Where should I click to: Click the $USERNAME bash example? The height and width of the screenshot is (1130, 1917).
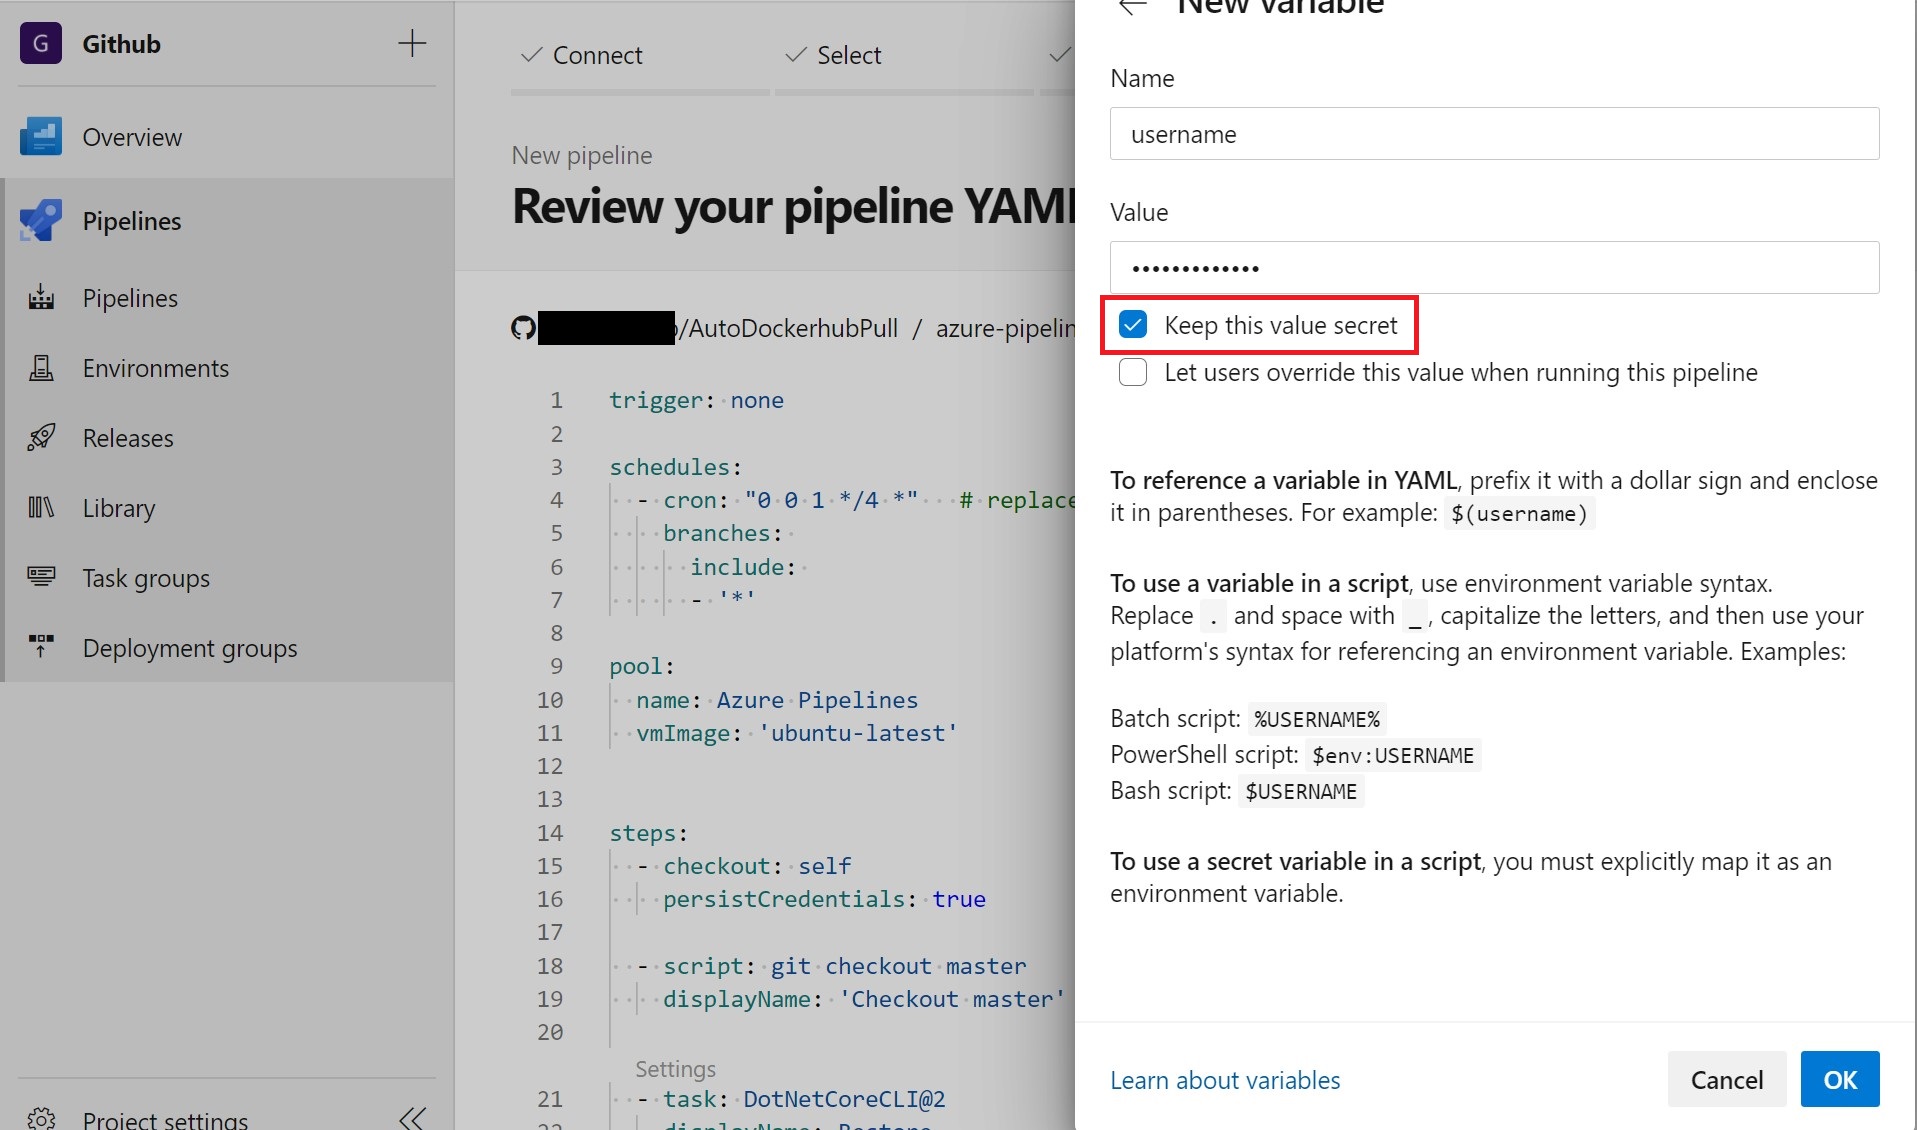pyautogui.click(x=1301, y=791)
